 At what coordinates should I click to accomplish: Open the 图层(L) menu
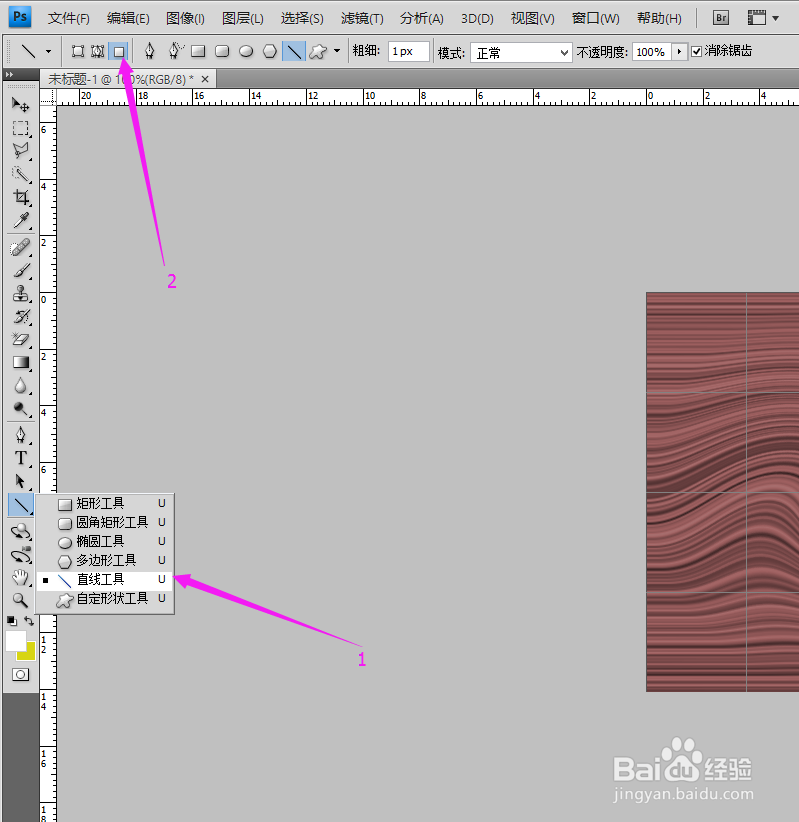242,18
